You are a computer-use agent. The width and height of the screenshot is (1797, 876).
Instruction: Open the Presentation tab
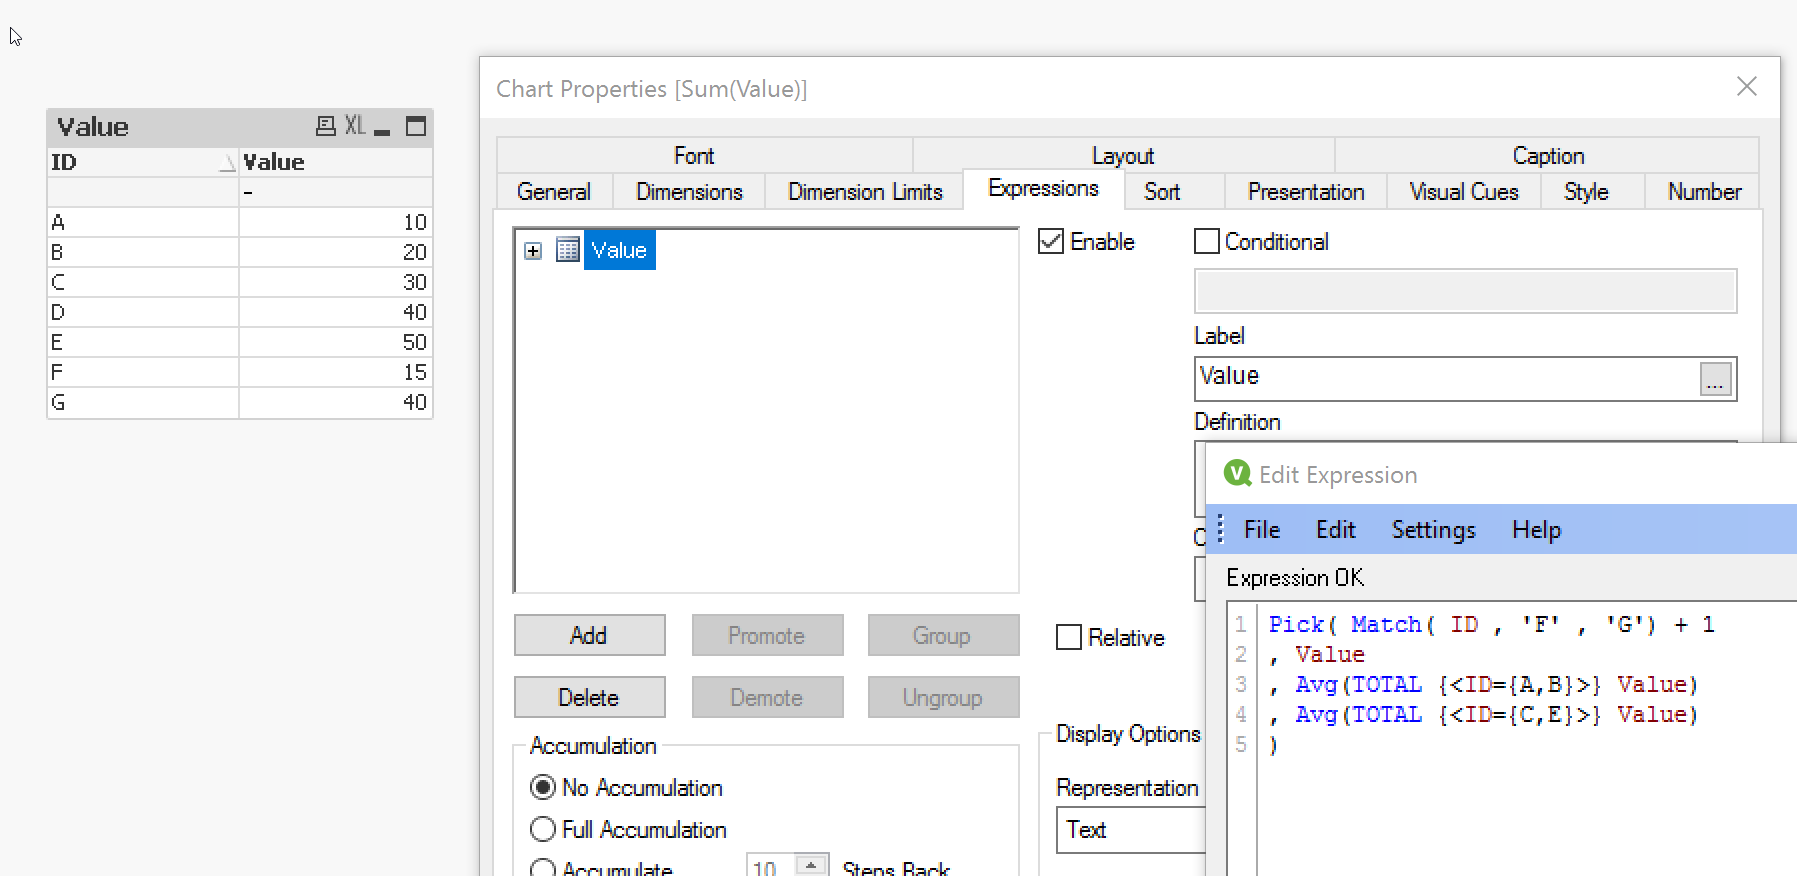tap(1306, 192)
